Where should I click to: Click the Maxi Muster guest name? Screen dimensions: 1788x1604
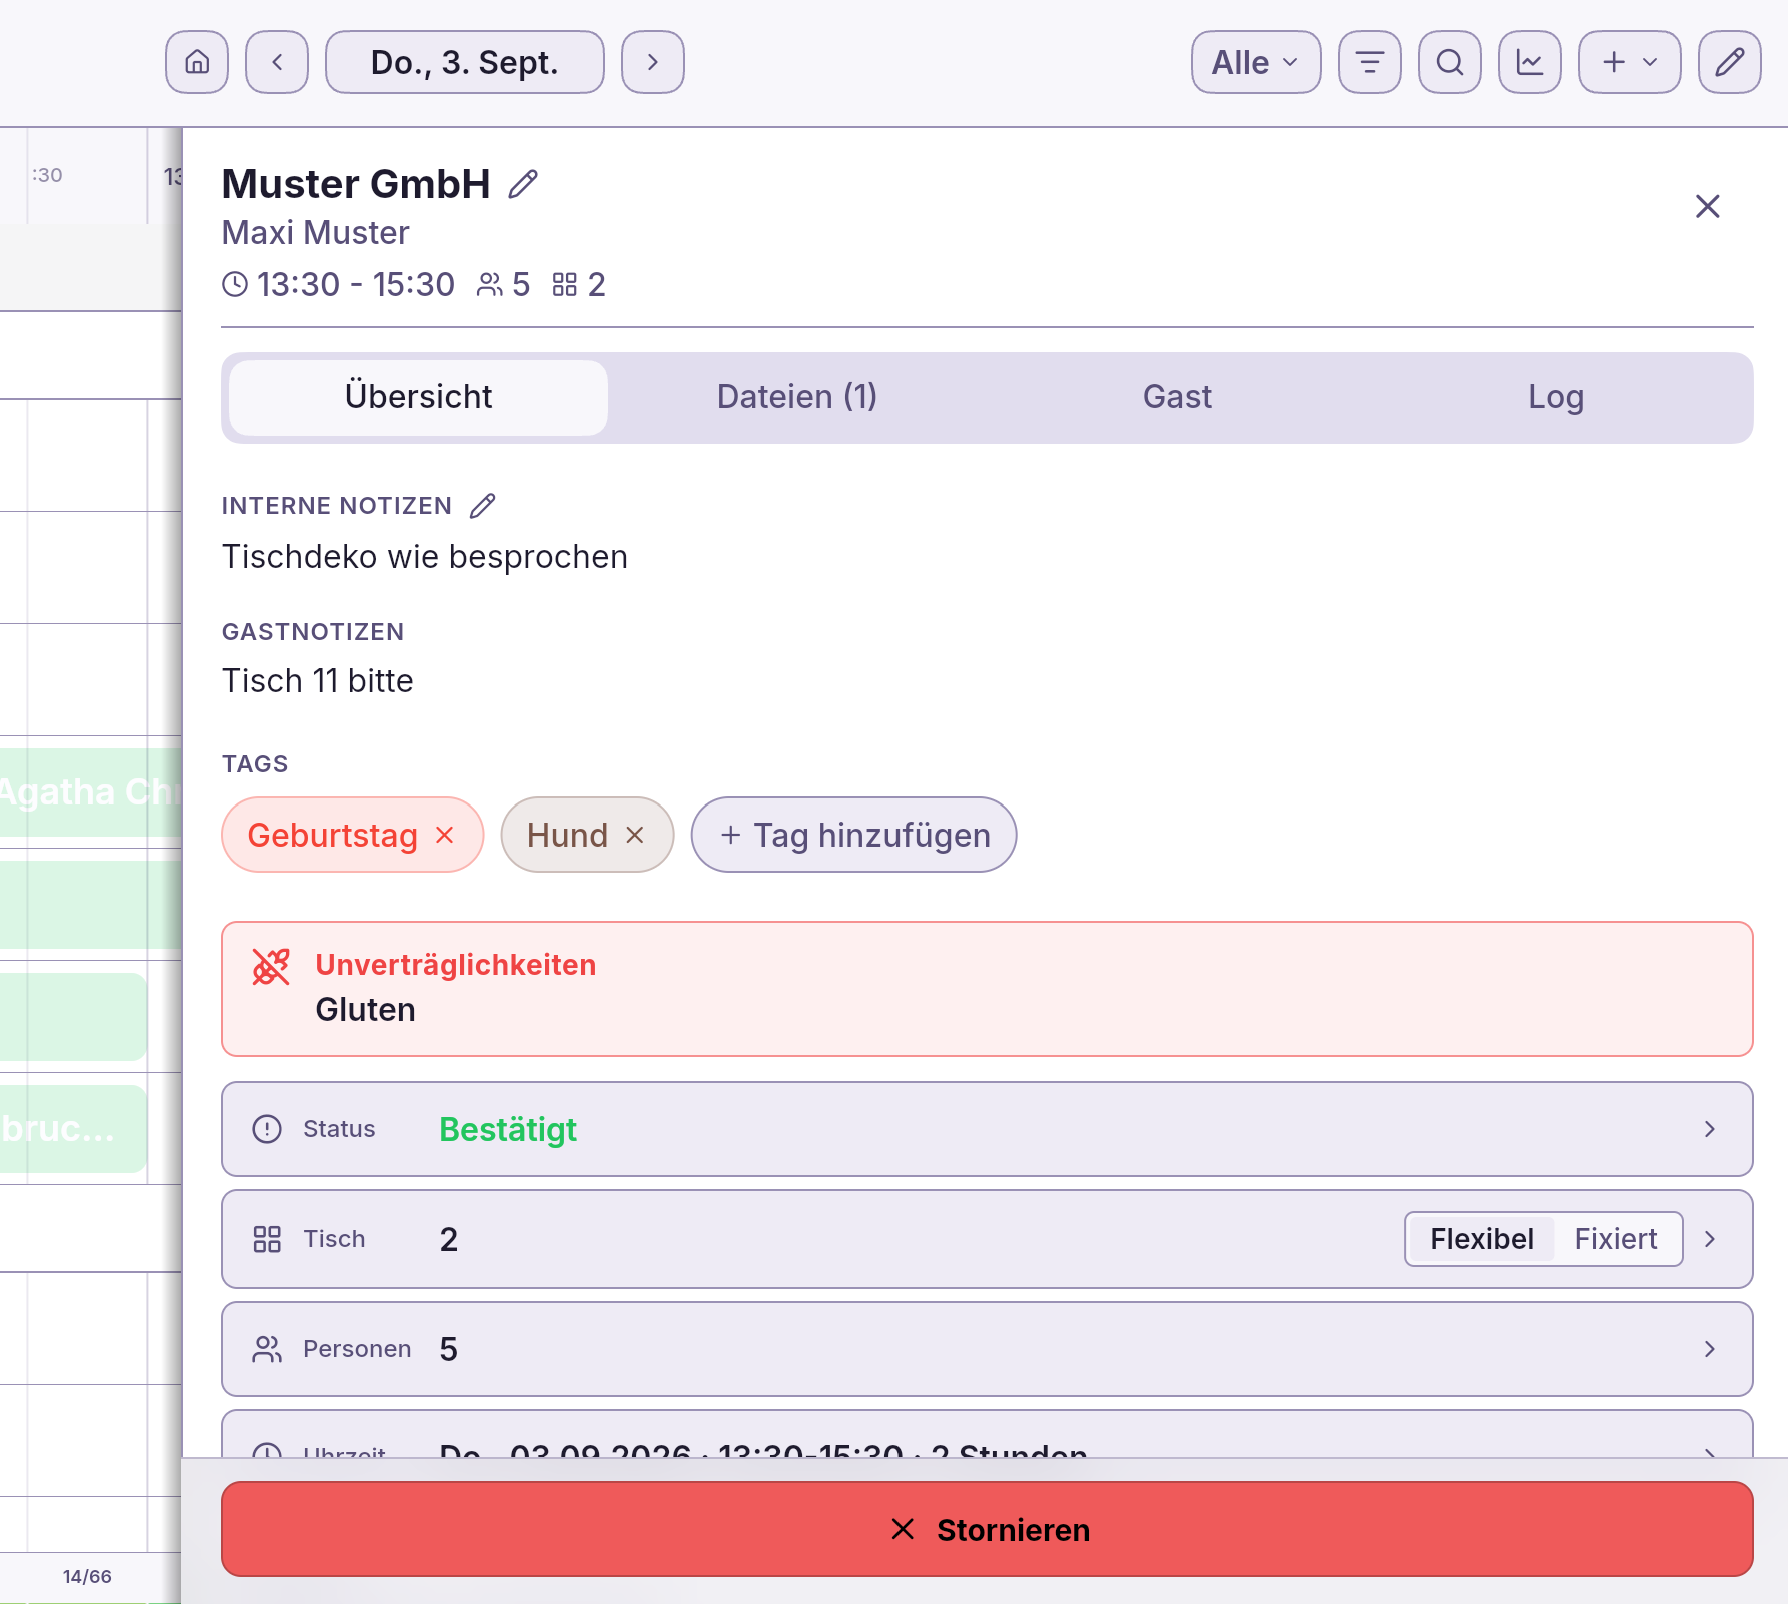click(x=316, y=233)
